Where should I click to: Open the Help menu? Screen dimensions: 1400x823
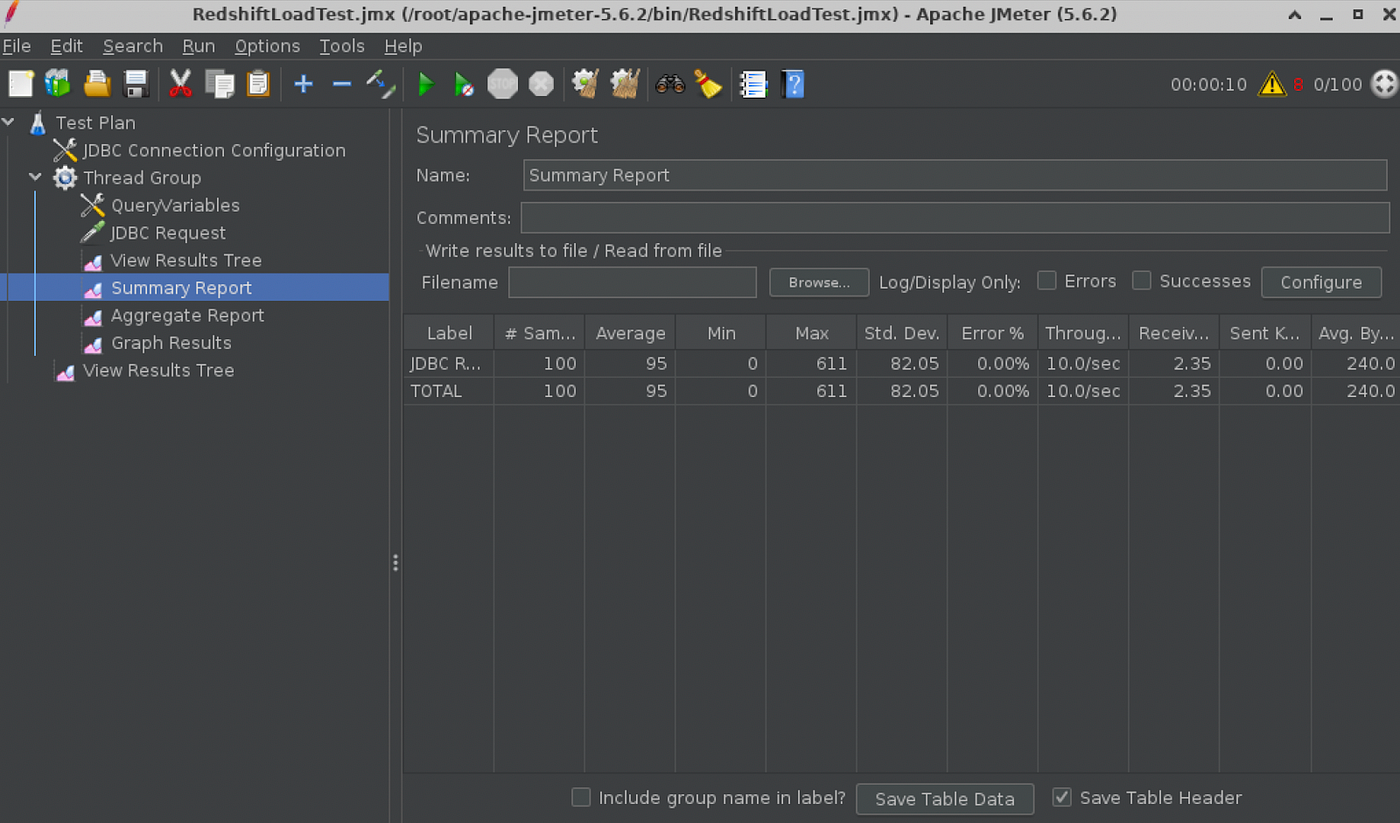pyautogui.click(x=403, y=46)
